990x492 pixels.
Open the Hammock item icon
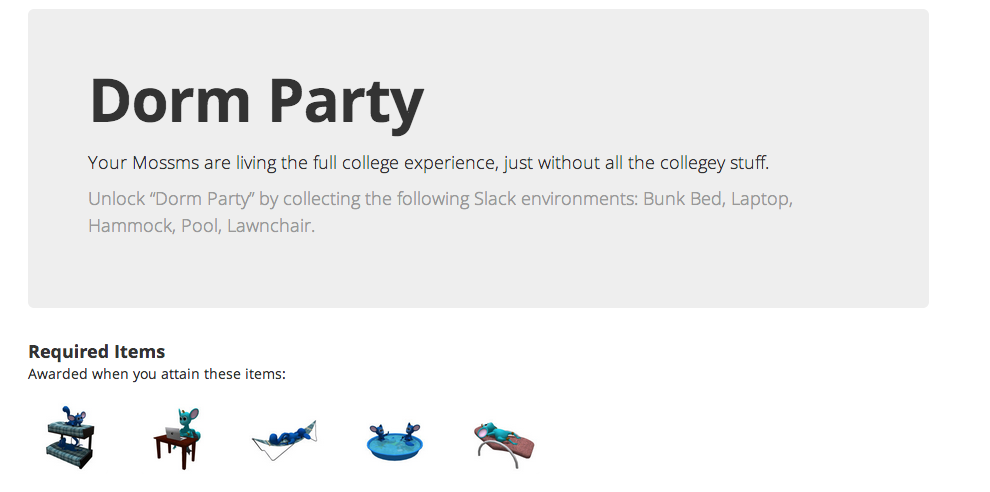(x=284, y=437)
